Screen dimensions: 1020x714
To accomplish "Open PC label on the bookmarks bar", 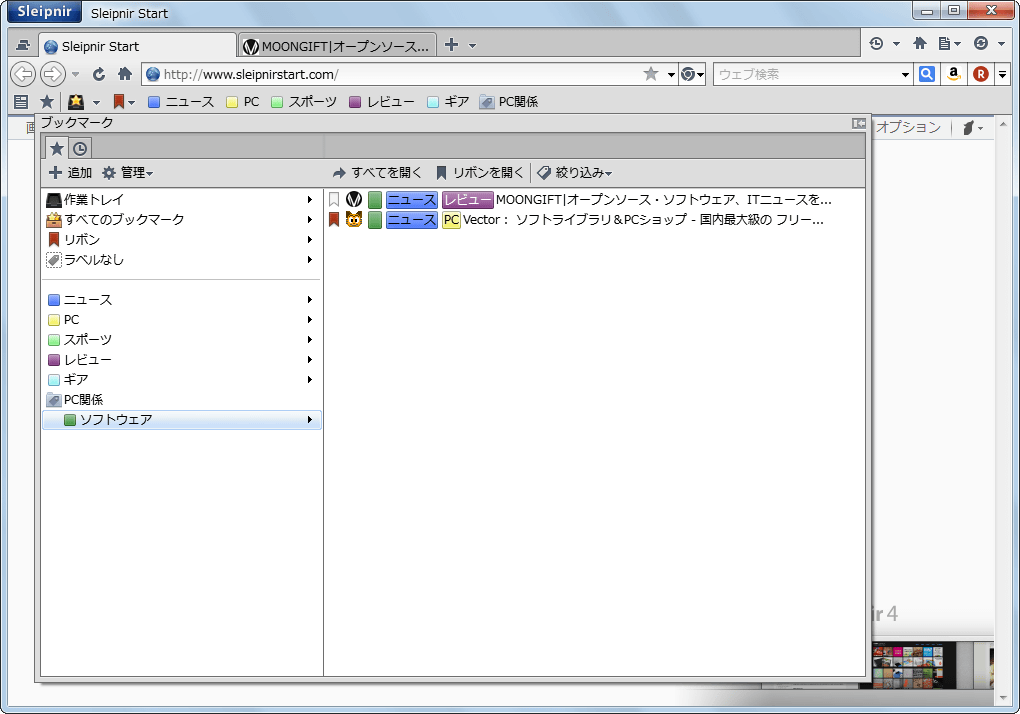I will click(243, 101).
